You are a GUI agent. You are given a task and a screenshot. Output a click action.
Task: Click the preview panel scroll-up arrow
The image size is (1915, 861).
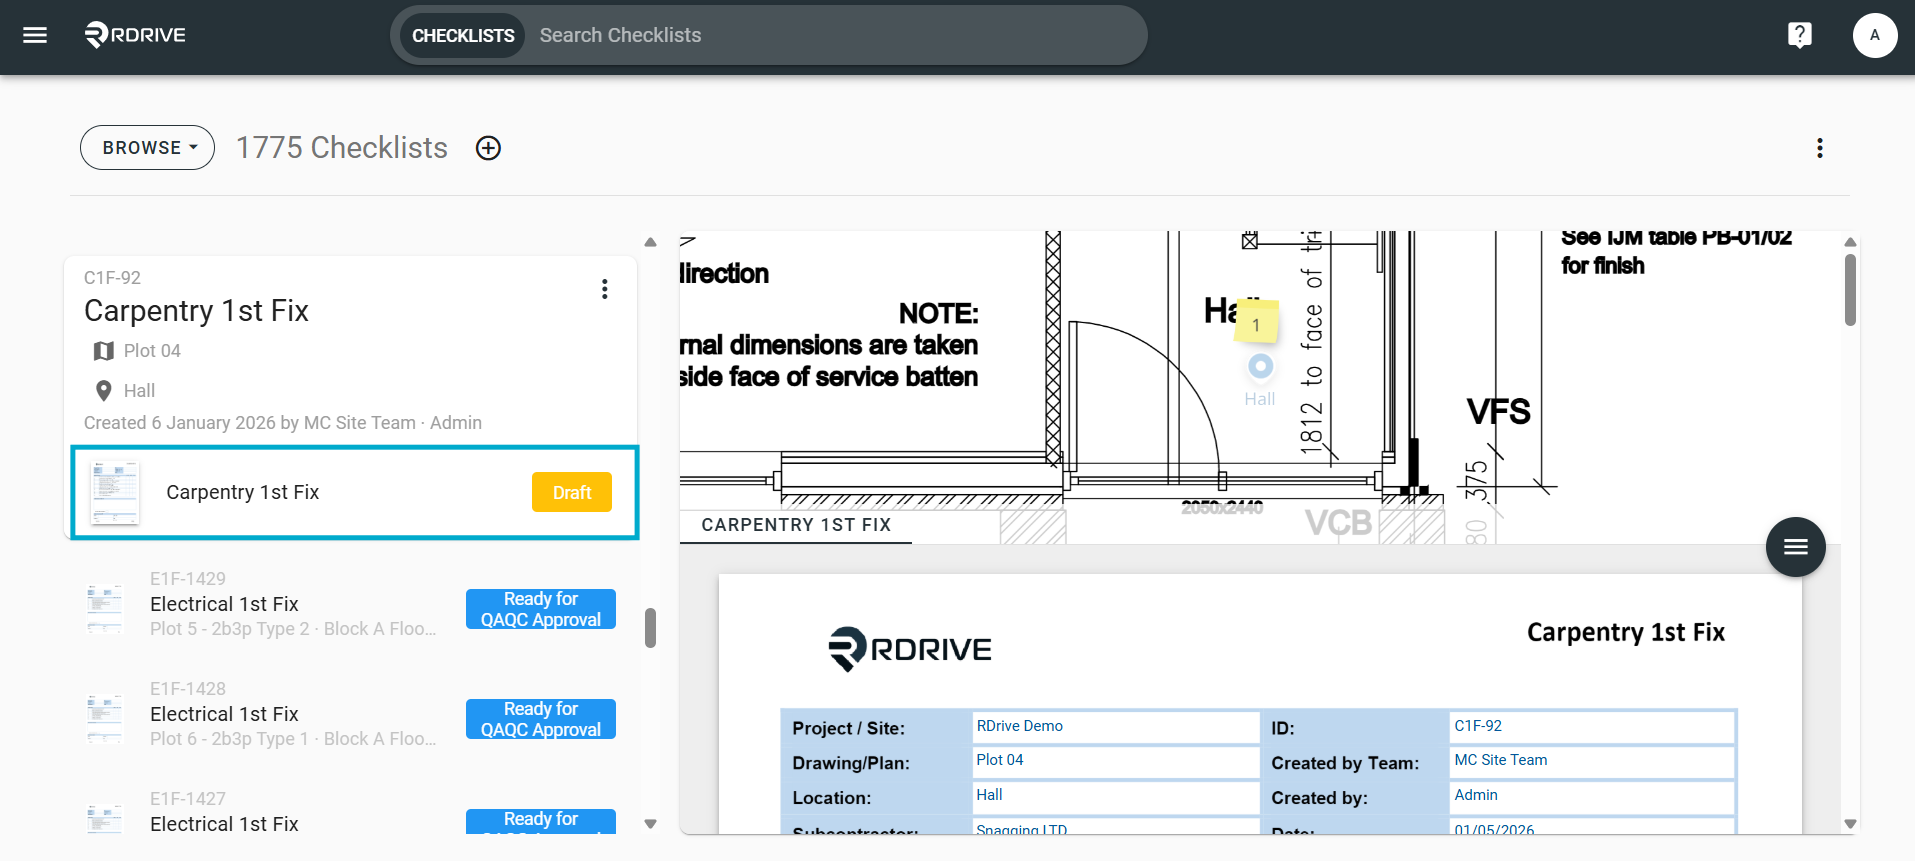(1850, 242)
